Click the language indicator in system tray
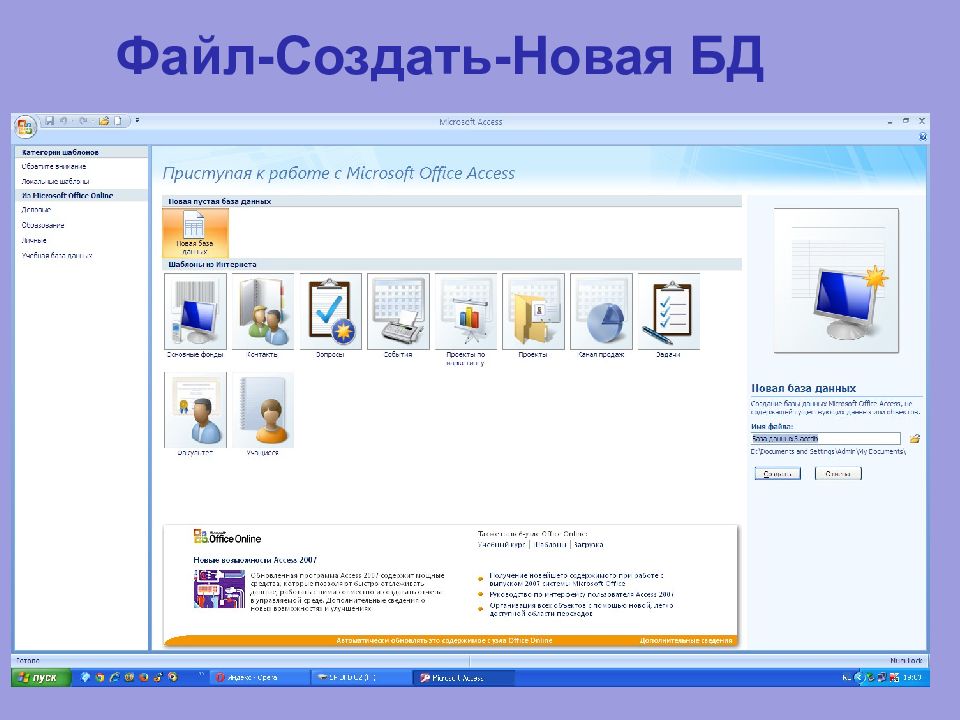Screen dimensions: 960x720 [x=846, y=677]
